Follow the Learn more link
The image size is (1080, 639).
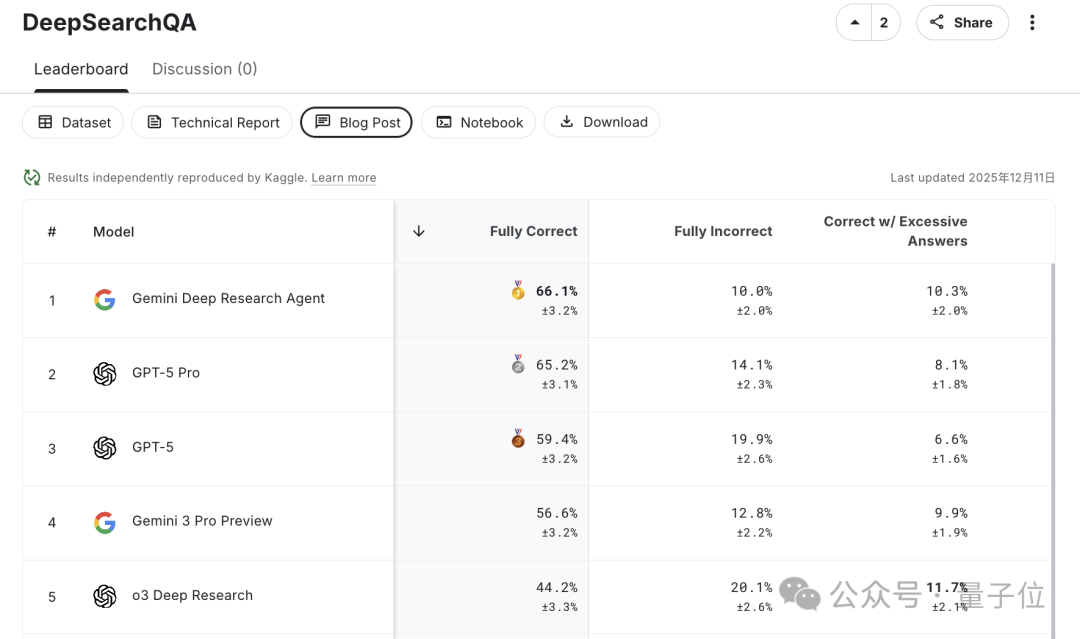pyautogui.click(x=344, y=178)
